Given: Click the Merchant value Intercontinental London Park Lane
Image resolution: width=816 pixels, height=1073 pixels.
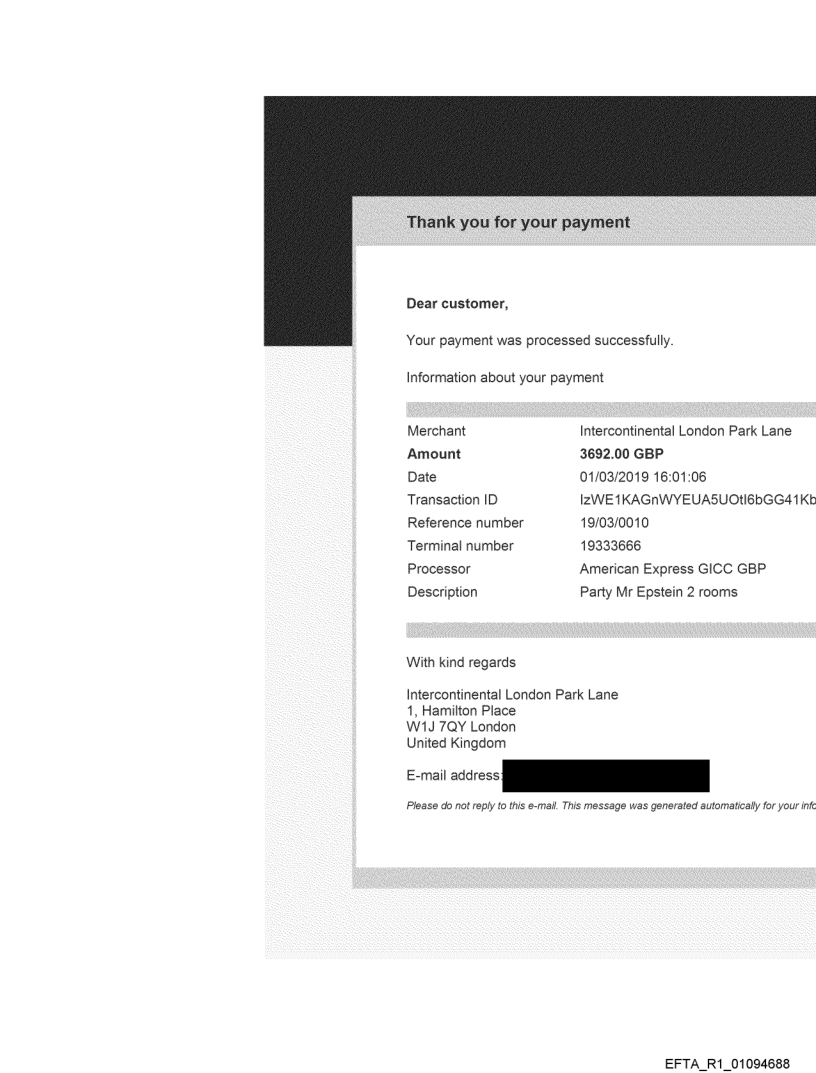Looking at the screenshot, I should coord(685,431).
